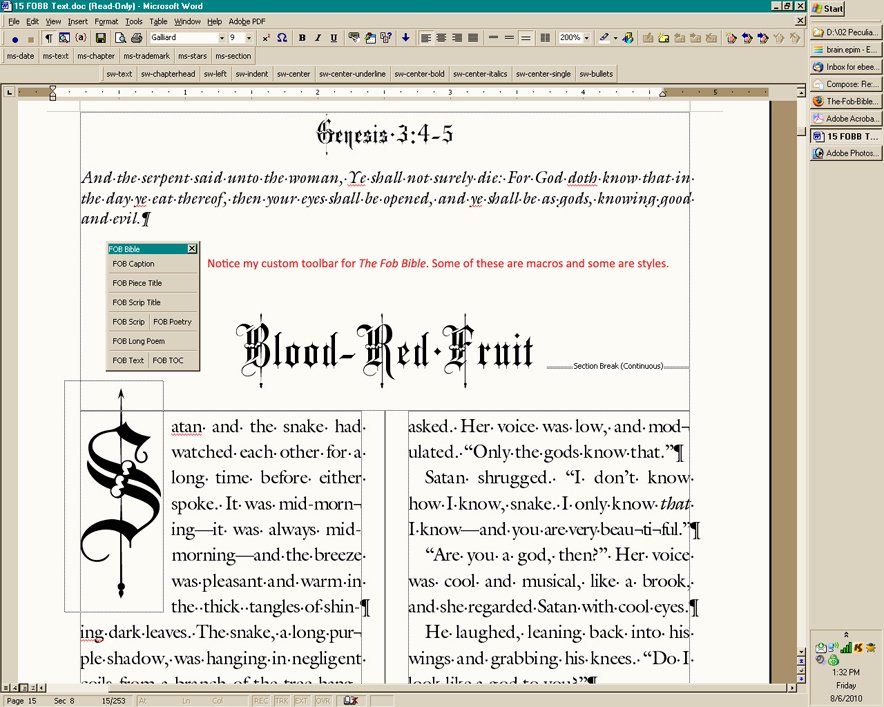Viewport: 884px width, 707px height.
Task: Click the document magnifier icon beside the paragraph mark
Action: [64, 38]
